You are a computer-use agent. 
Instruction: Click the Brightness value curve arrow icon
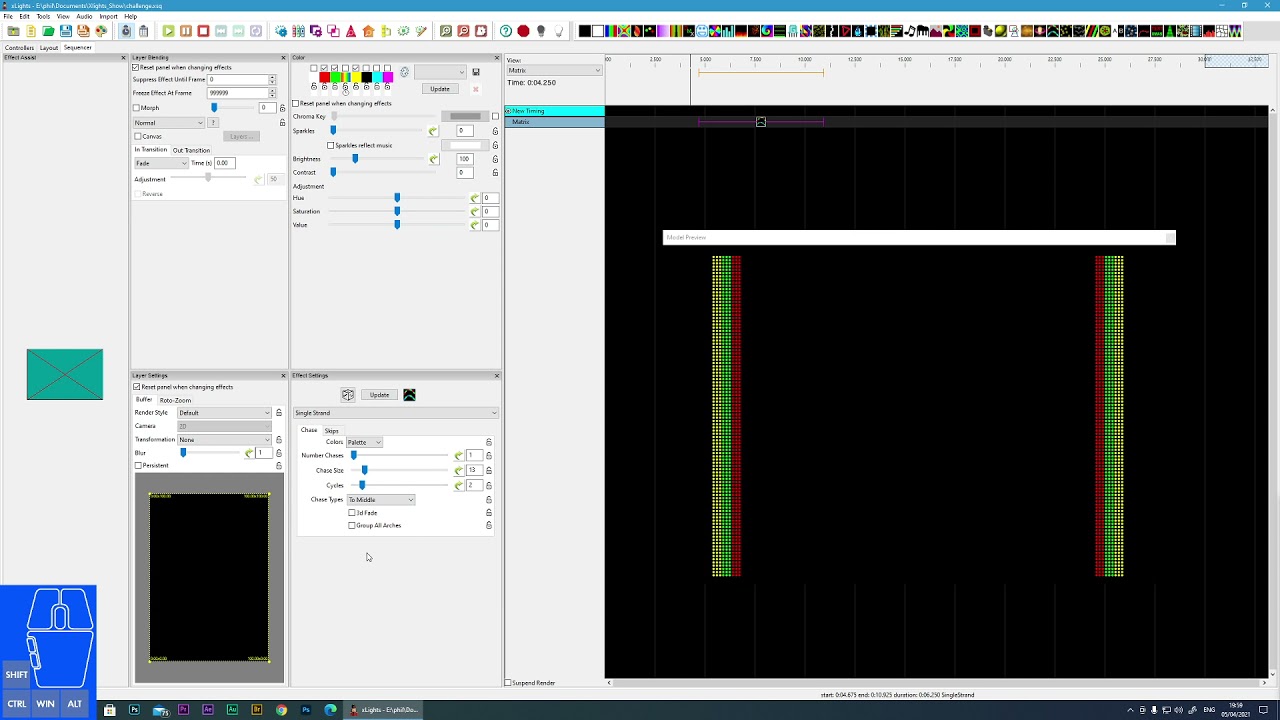[x=433, y=159]
